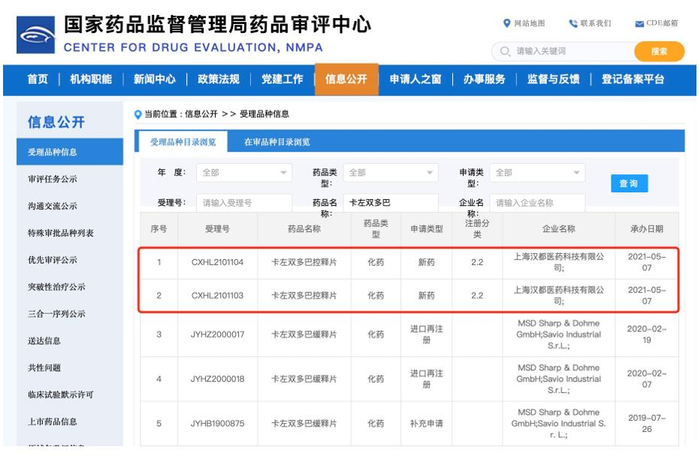Image resolution: width=700 pixels, height=456 pixels.
Task: Open the CDE邮箱 link
Action: coord(662,23)
